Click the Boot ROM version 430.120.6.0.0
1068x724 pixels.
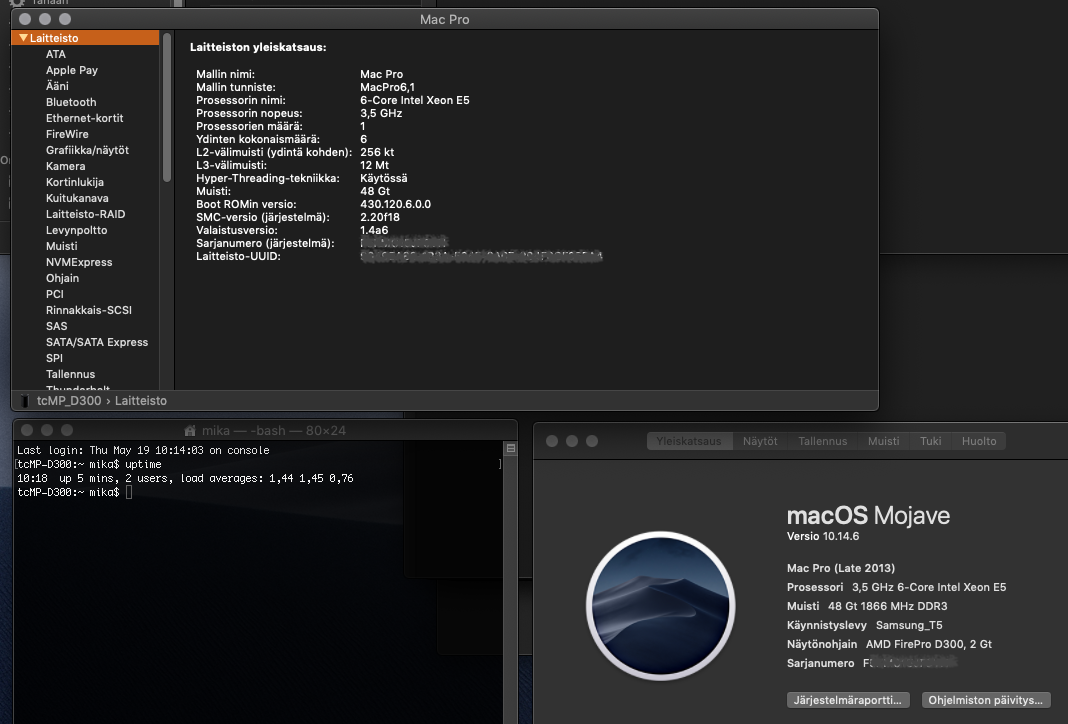point(395,204)
